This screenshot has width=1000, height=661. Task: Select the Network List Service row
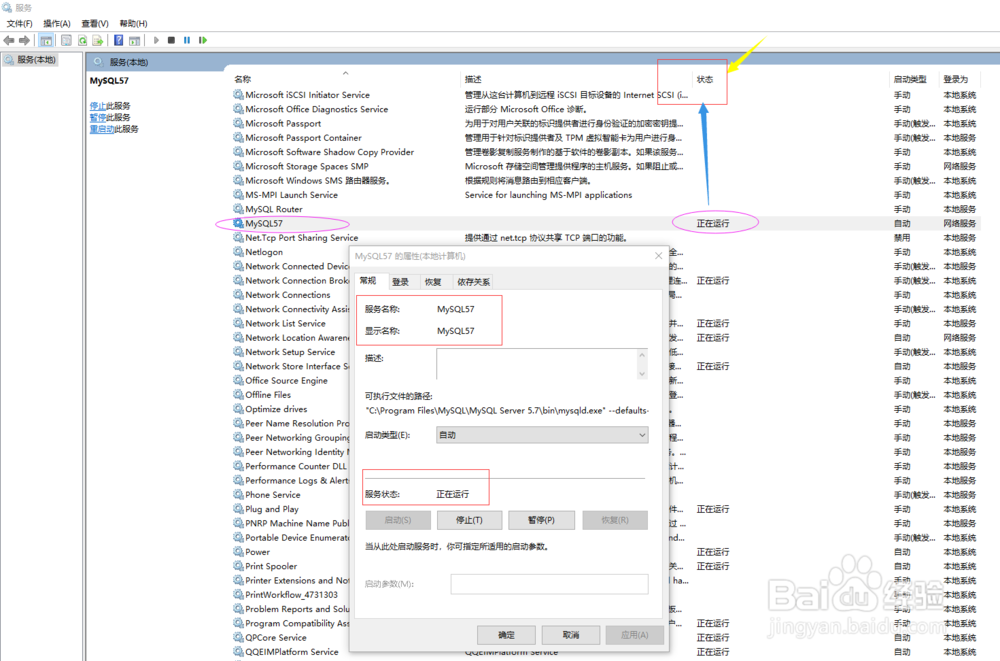pyautogui.click(x=290, y=323)
